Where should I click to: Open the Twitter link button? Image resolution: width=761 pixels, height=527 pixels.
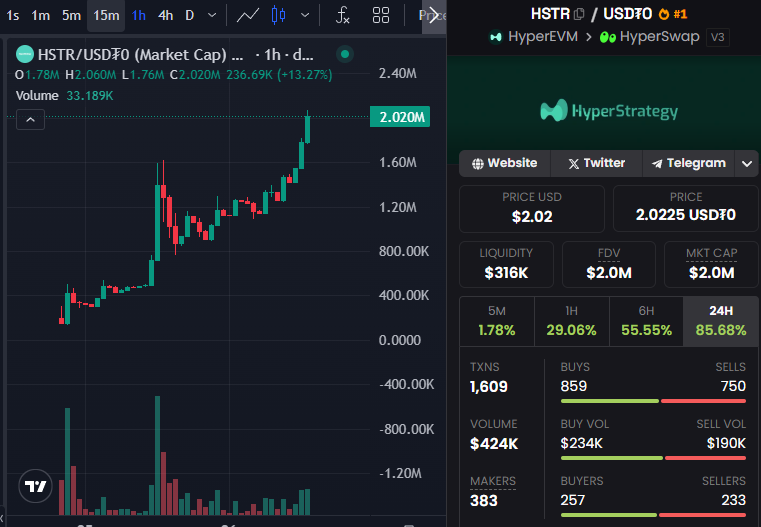click(596, 163)
